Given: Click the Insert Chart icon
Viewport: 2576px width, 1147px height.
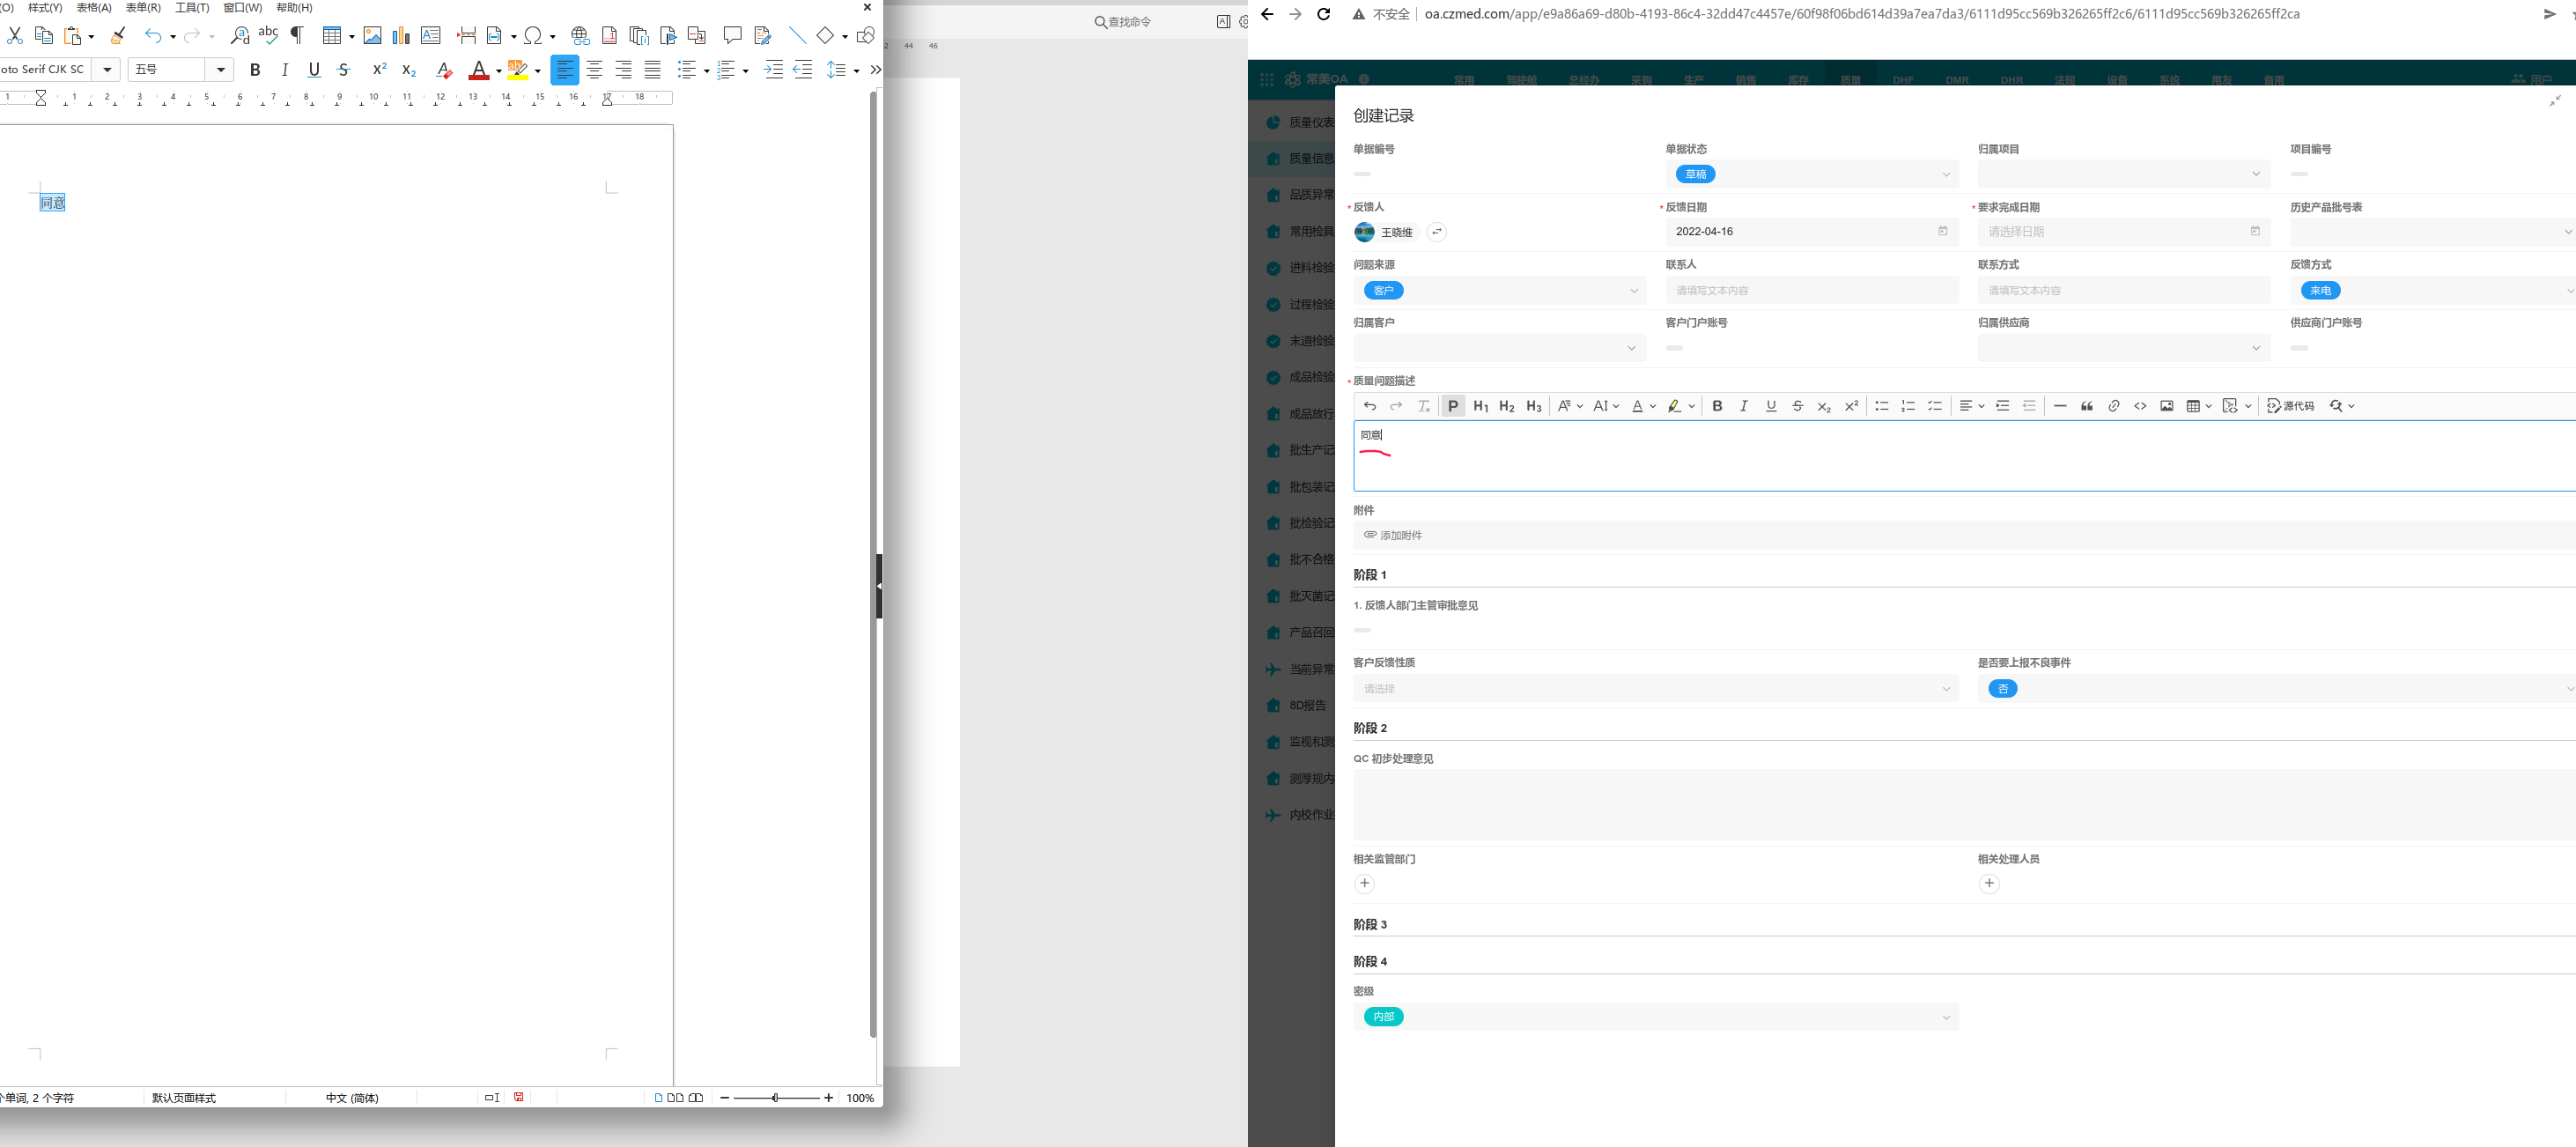Looking at the screenshot, I should pos(401,36).
